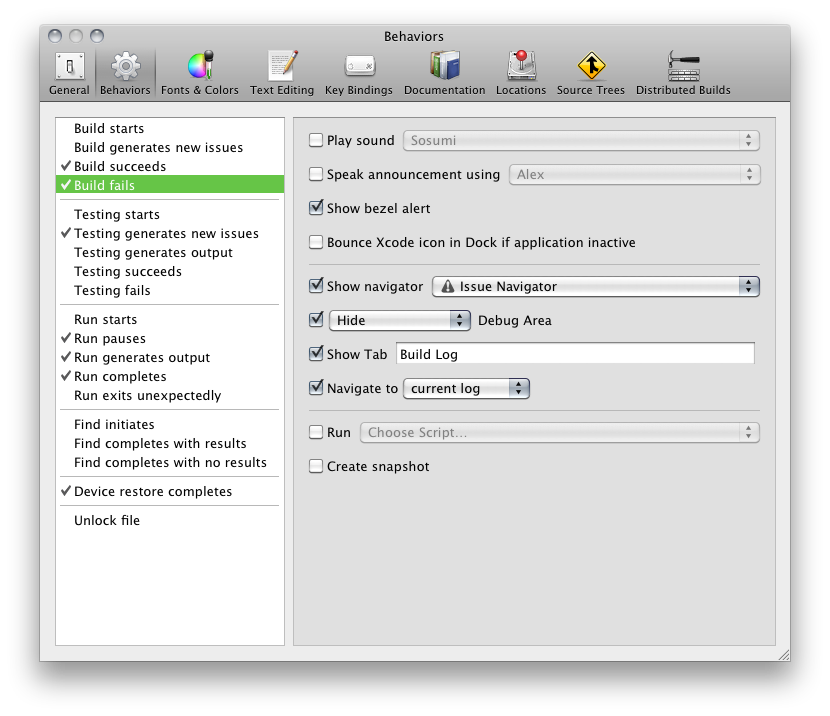Open the Text Editing preferences

pos(282,74)
